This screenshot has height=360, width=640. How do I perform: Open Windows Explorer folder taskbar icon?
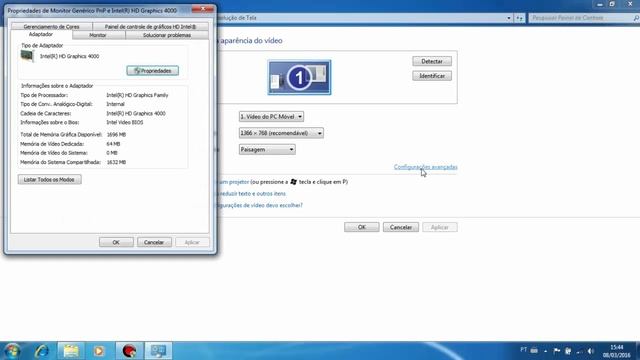(71, 351)
